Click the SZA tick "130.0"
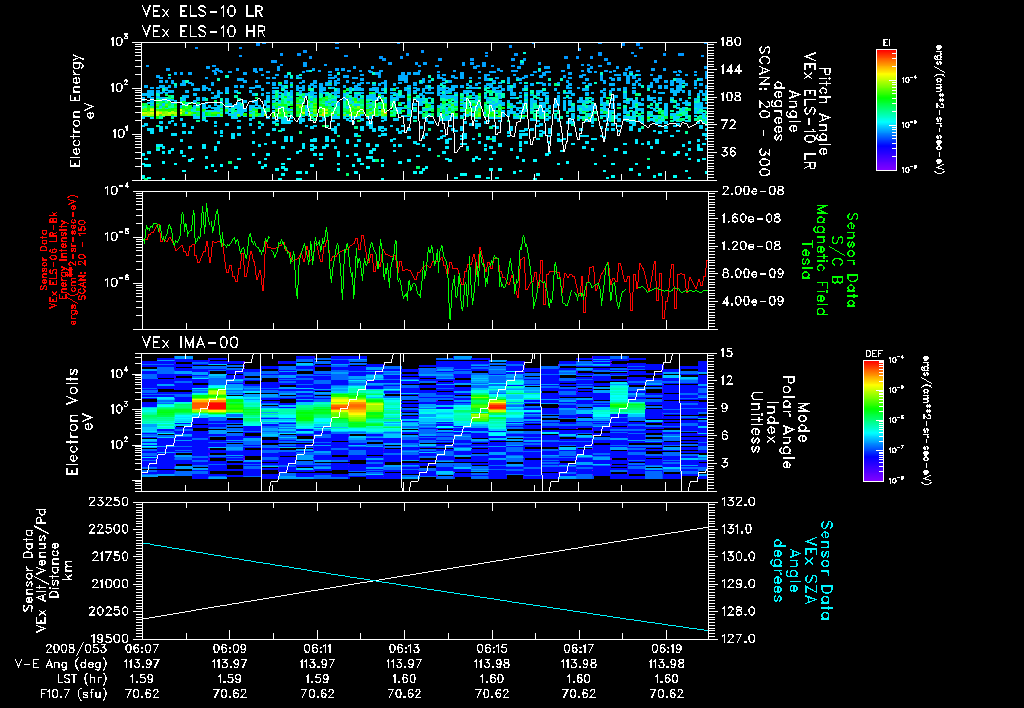The height and width of the screenshot is (708, 1024). coord(738,556)
